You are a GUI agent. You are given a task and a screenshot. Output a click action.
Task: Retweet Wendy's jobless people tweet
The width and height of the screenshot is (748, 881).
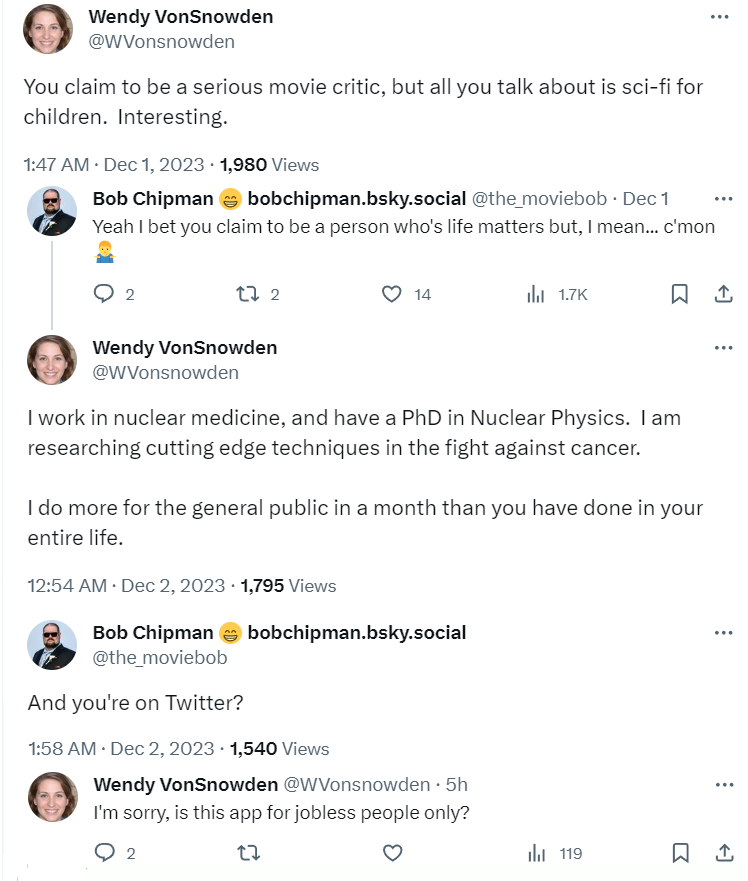247,853
